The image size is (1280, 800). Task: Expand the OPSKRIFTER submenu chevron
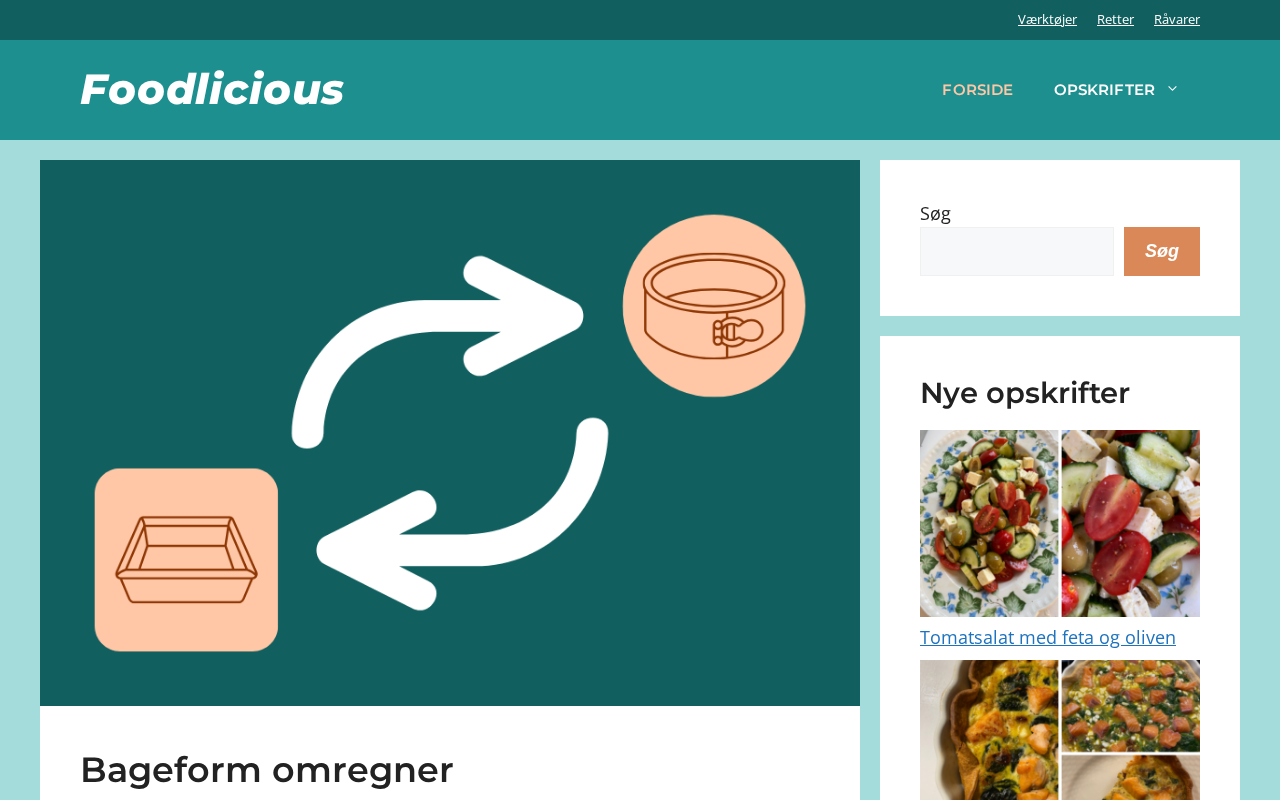(1173, 89)
